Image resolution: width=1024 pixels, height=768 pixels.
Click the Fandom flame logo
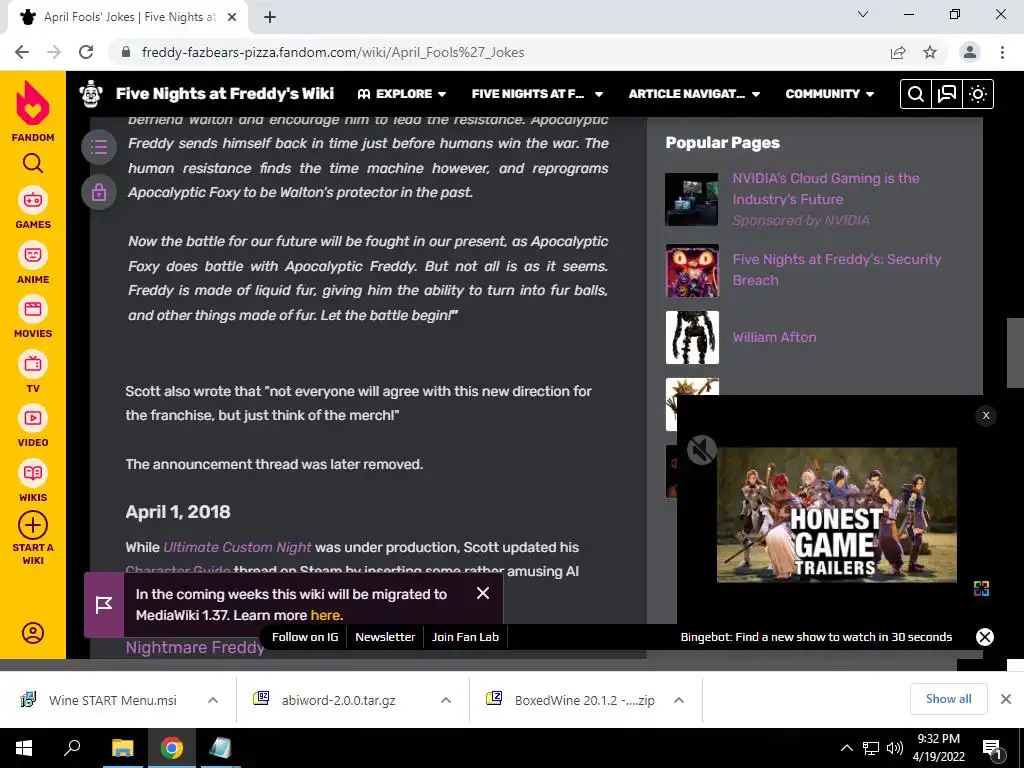(x=33, y=103)
